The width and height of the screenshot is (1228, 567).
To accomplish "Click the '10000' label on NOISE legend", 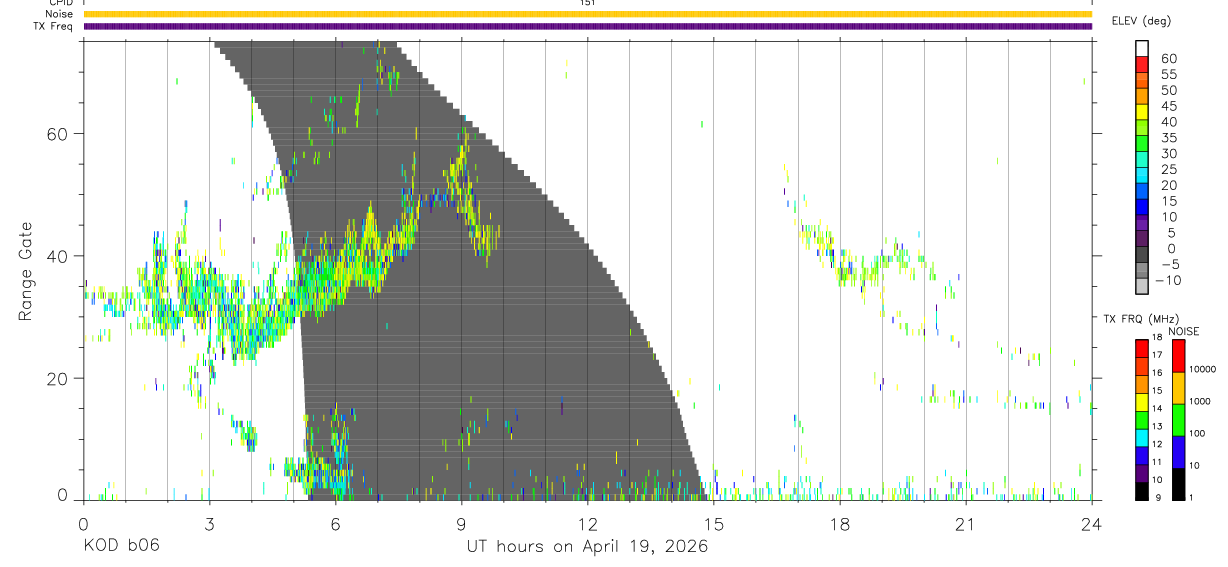I will point(1202,370).
